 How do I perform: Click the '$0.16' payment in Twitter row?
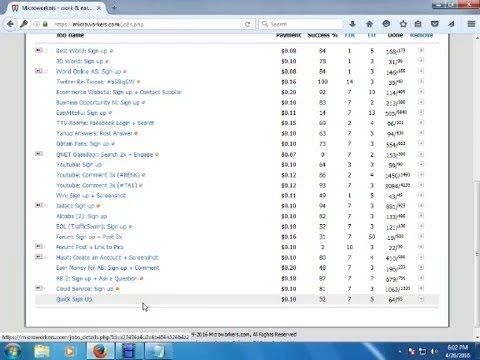click(x=289, y=82)
